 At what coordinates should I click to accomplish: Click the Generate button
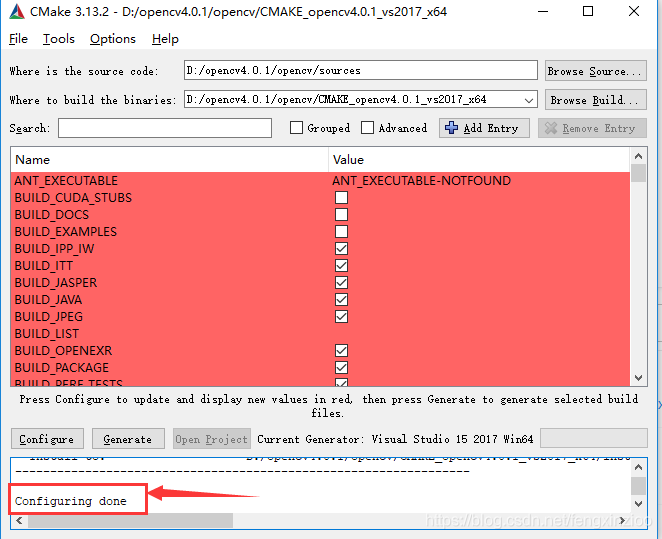(x=128, y=439)
